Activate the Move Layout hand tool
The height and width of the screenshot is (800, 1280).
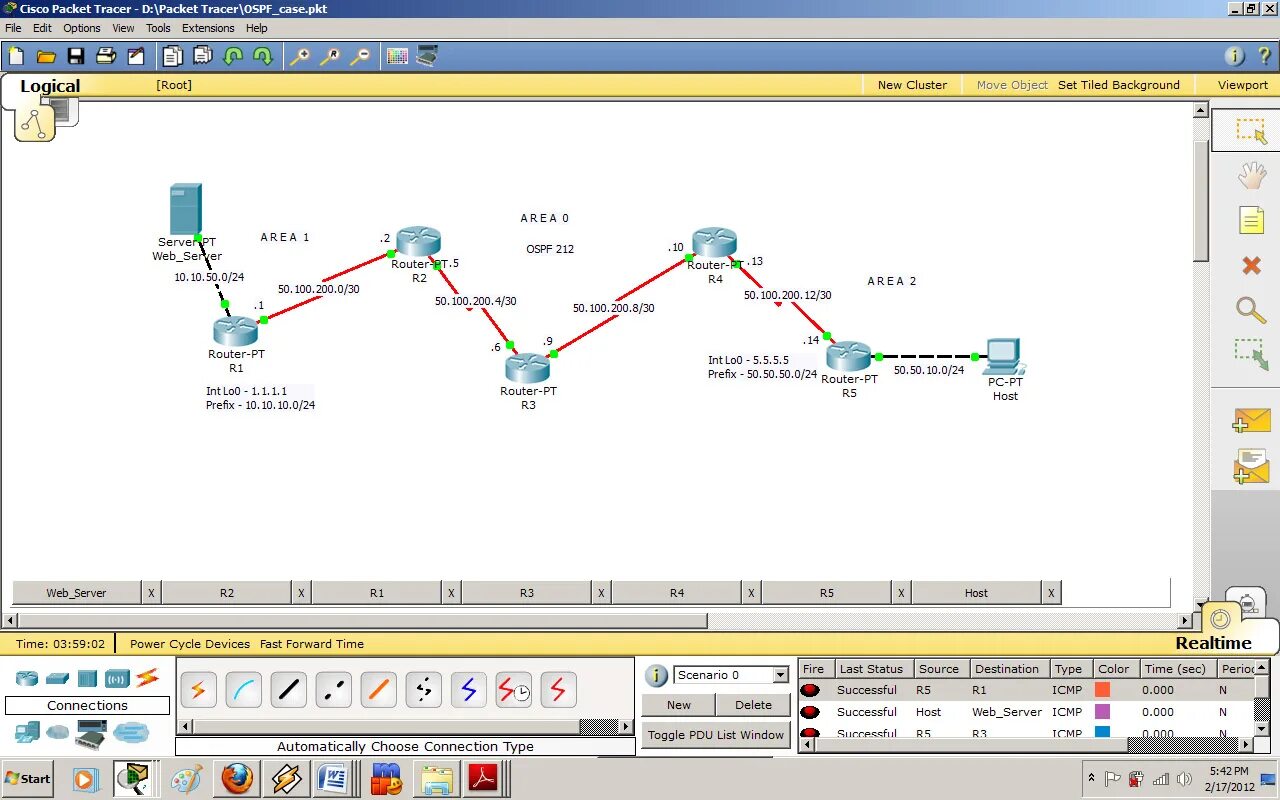[x=1251, y=176]
